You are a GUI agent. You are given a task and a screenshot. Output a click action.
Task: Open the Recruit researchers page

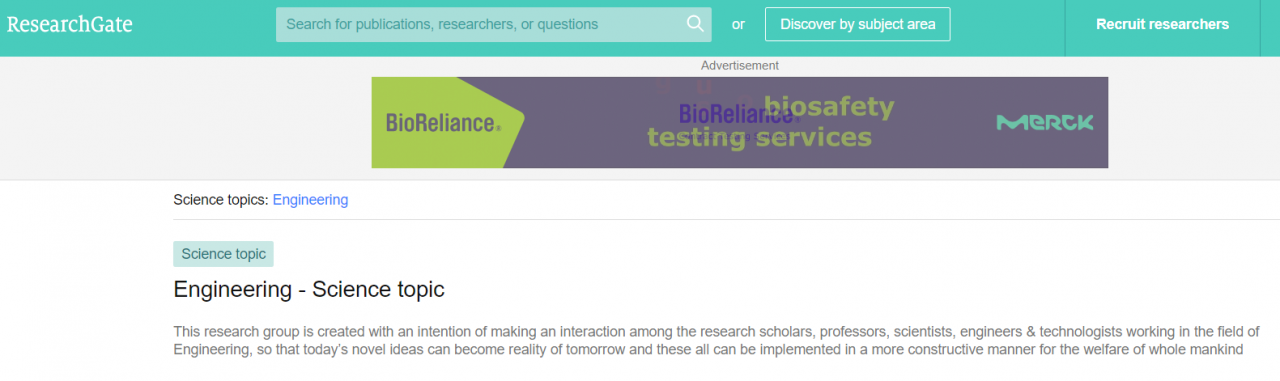click(x=1162, y=24)
